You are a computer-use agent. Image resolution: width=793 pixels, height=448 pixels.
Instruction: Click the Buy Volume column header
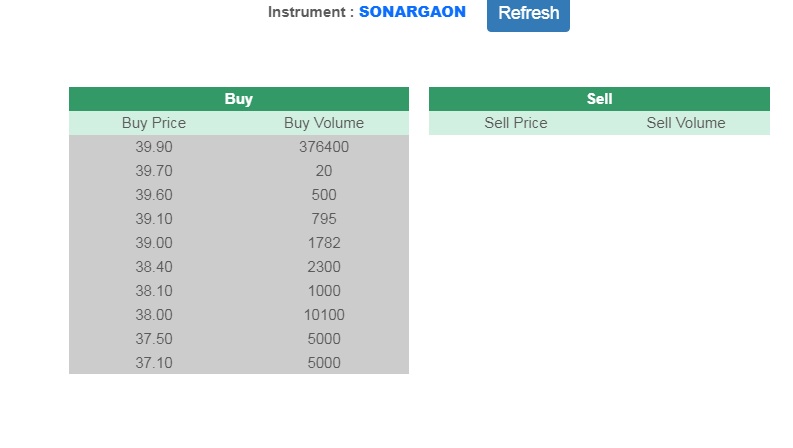click(x=324, y=123)
